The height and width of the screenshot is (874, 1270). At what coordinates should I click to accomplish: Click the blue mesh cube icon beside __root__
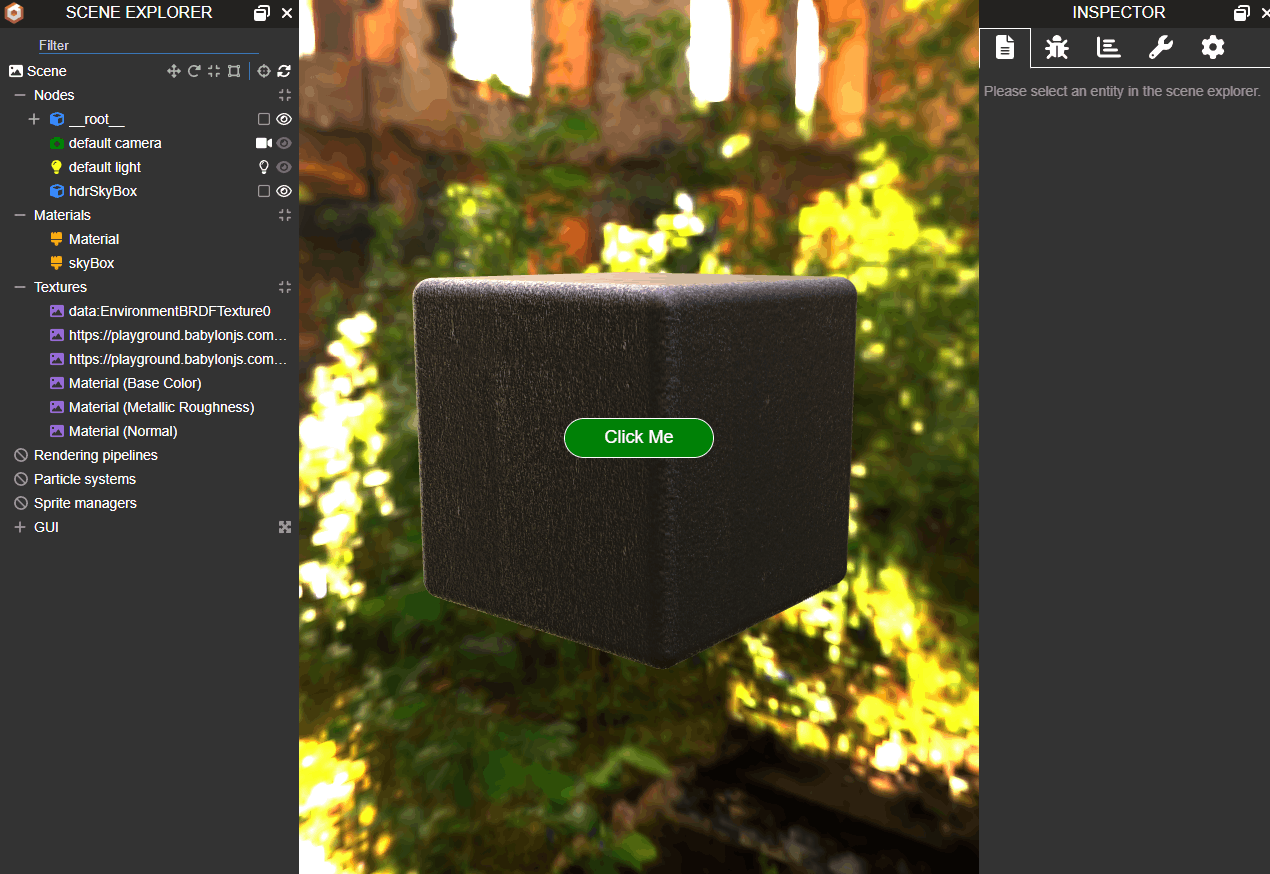56,119
